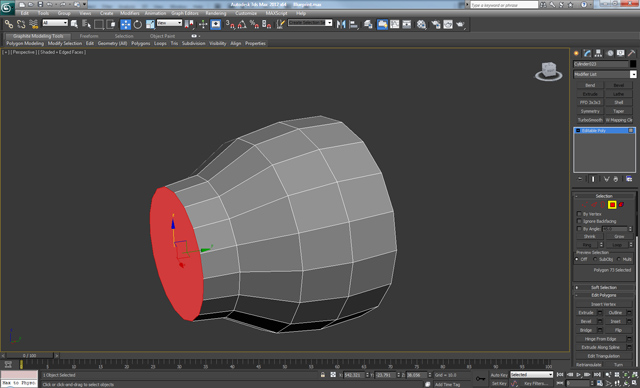Switch to the Hierarchy command panel tab
Image resolution: width=640 pixels, height=388 pixels.
click(598, 53)
